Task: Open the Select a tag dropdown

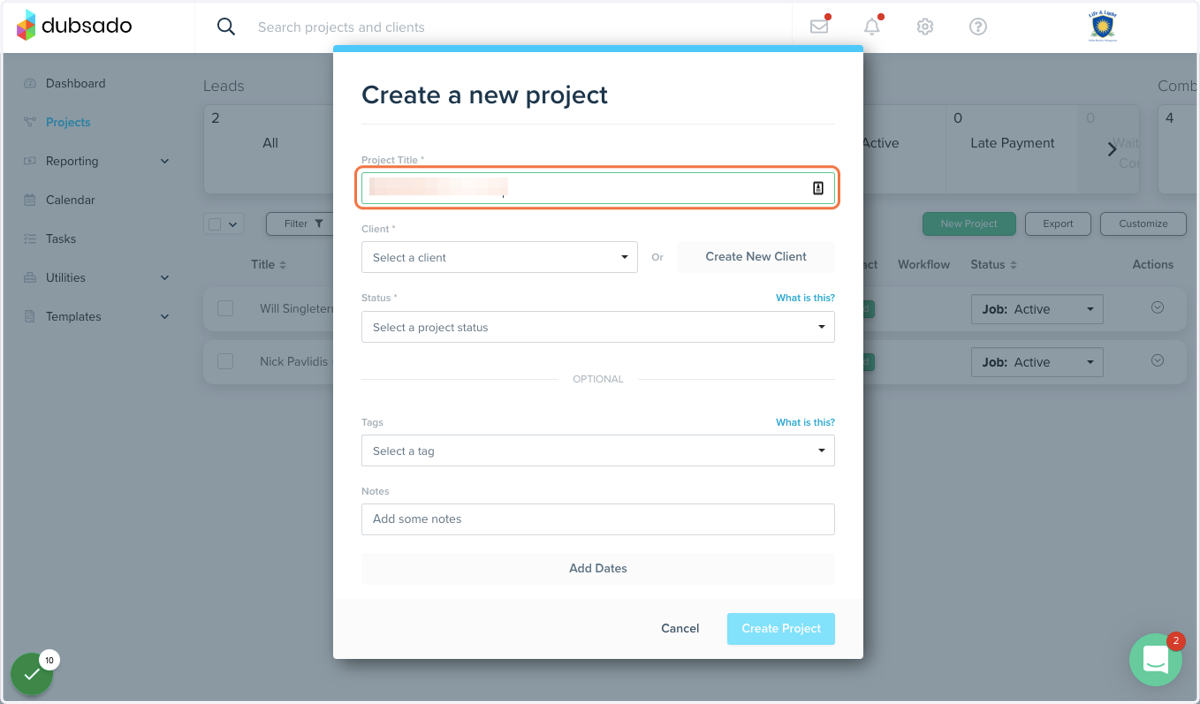Action: click(x=598, y=451)
